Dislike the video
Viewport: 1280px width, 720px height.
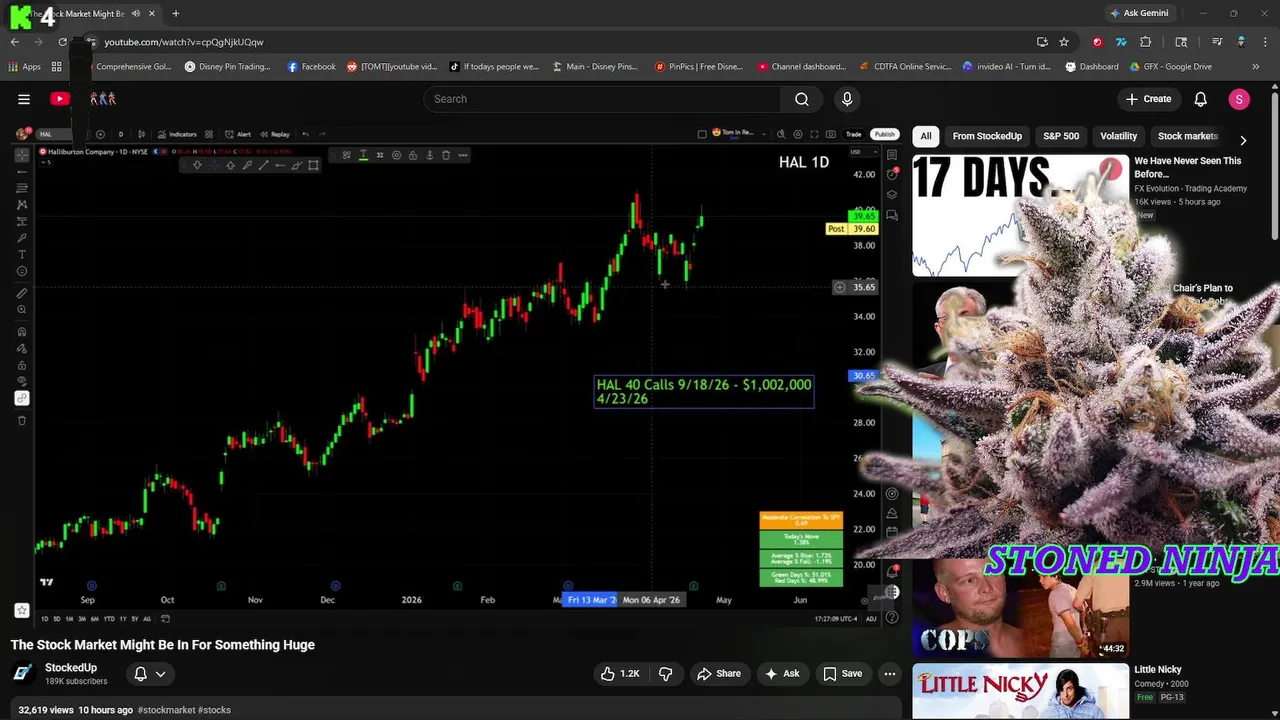[x=665, y=674]
